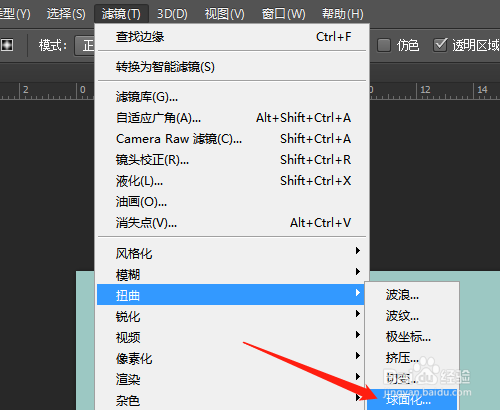Choose 挤压... distort filter
Screen dimensions: 500x410
pyautogui.click(x=412, y=358)
